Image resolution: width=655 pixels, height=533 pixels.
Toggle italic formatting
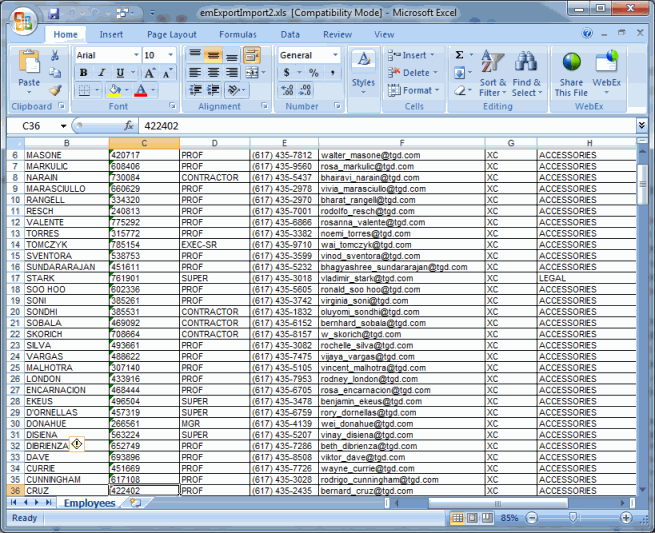coord(102,73)
